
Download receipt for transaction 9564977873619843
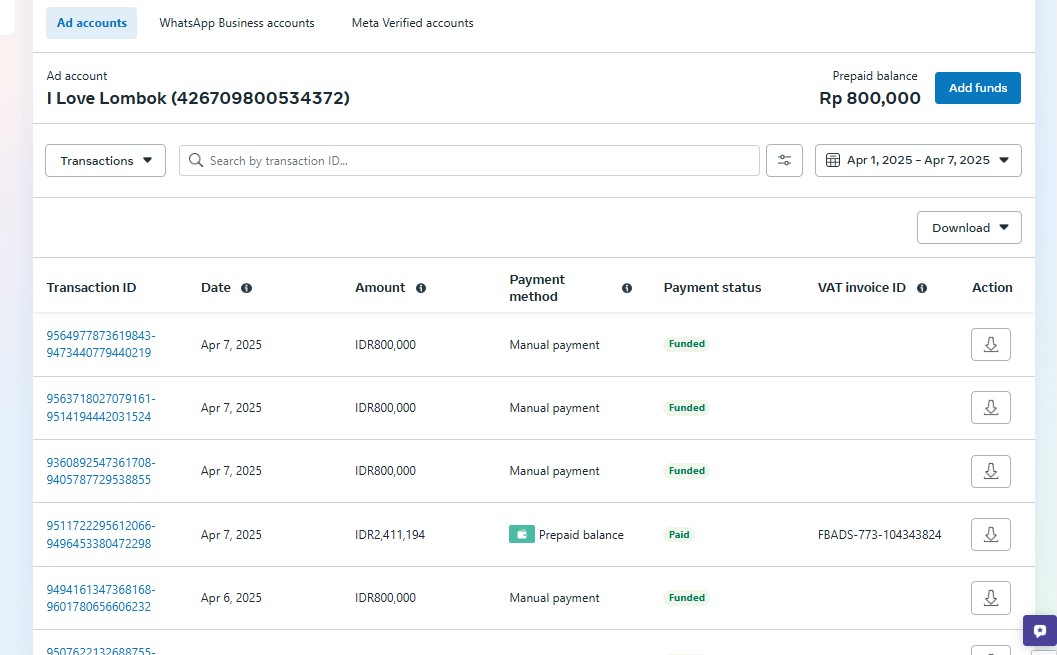(x=990, y=344)
